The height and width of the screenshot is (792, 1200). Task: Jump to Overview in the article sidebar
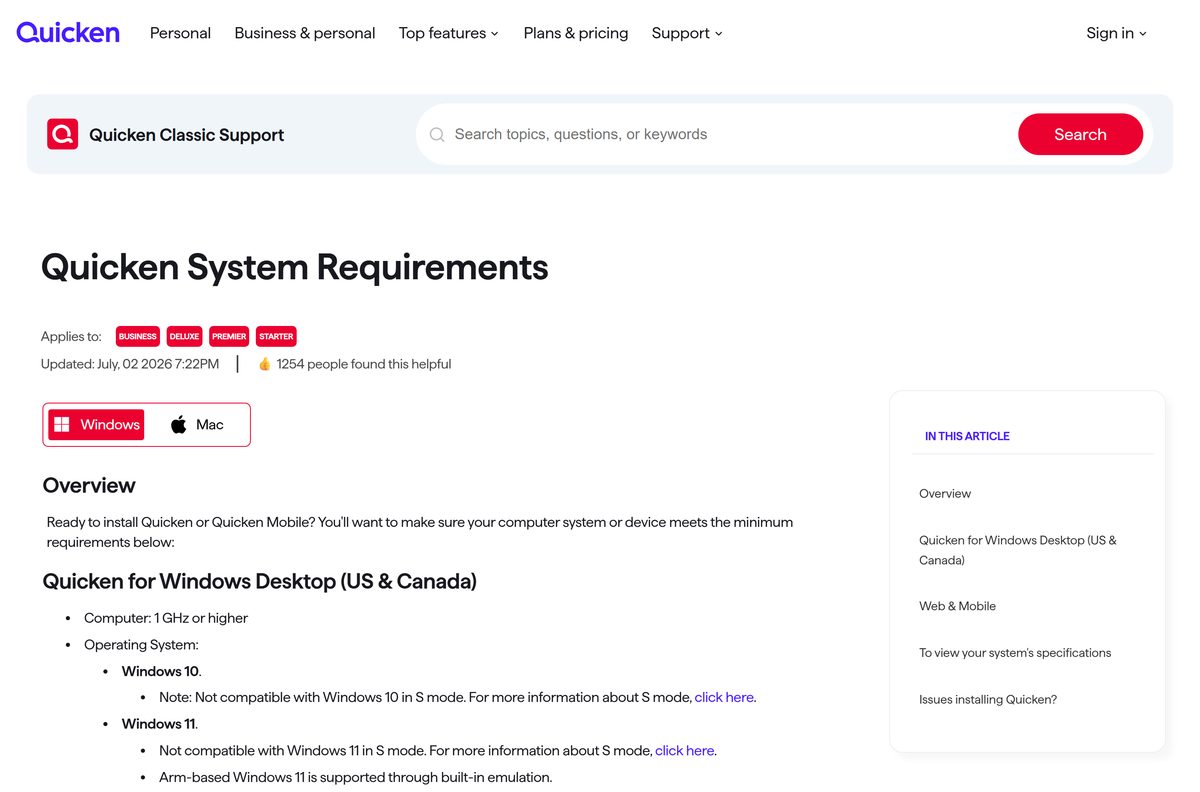(x=945, y=494)
